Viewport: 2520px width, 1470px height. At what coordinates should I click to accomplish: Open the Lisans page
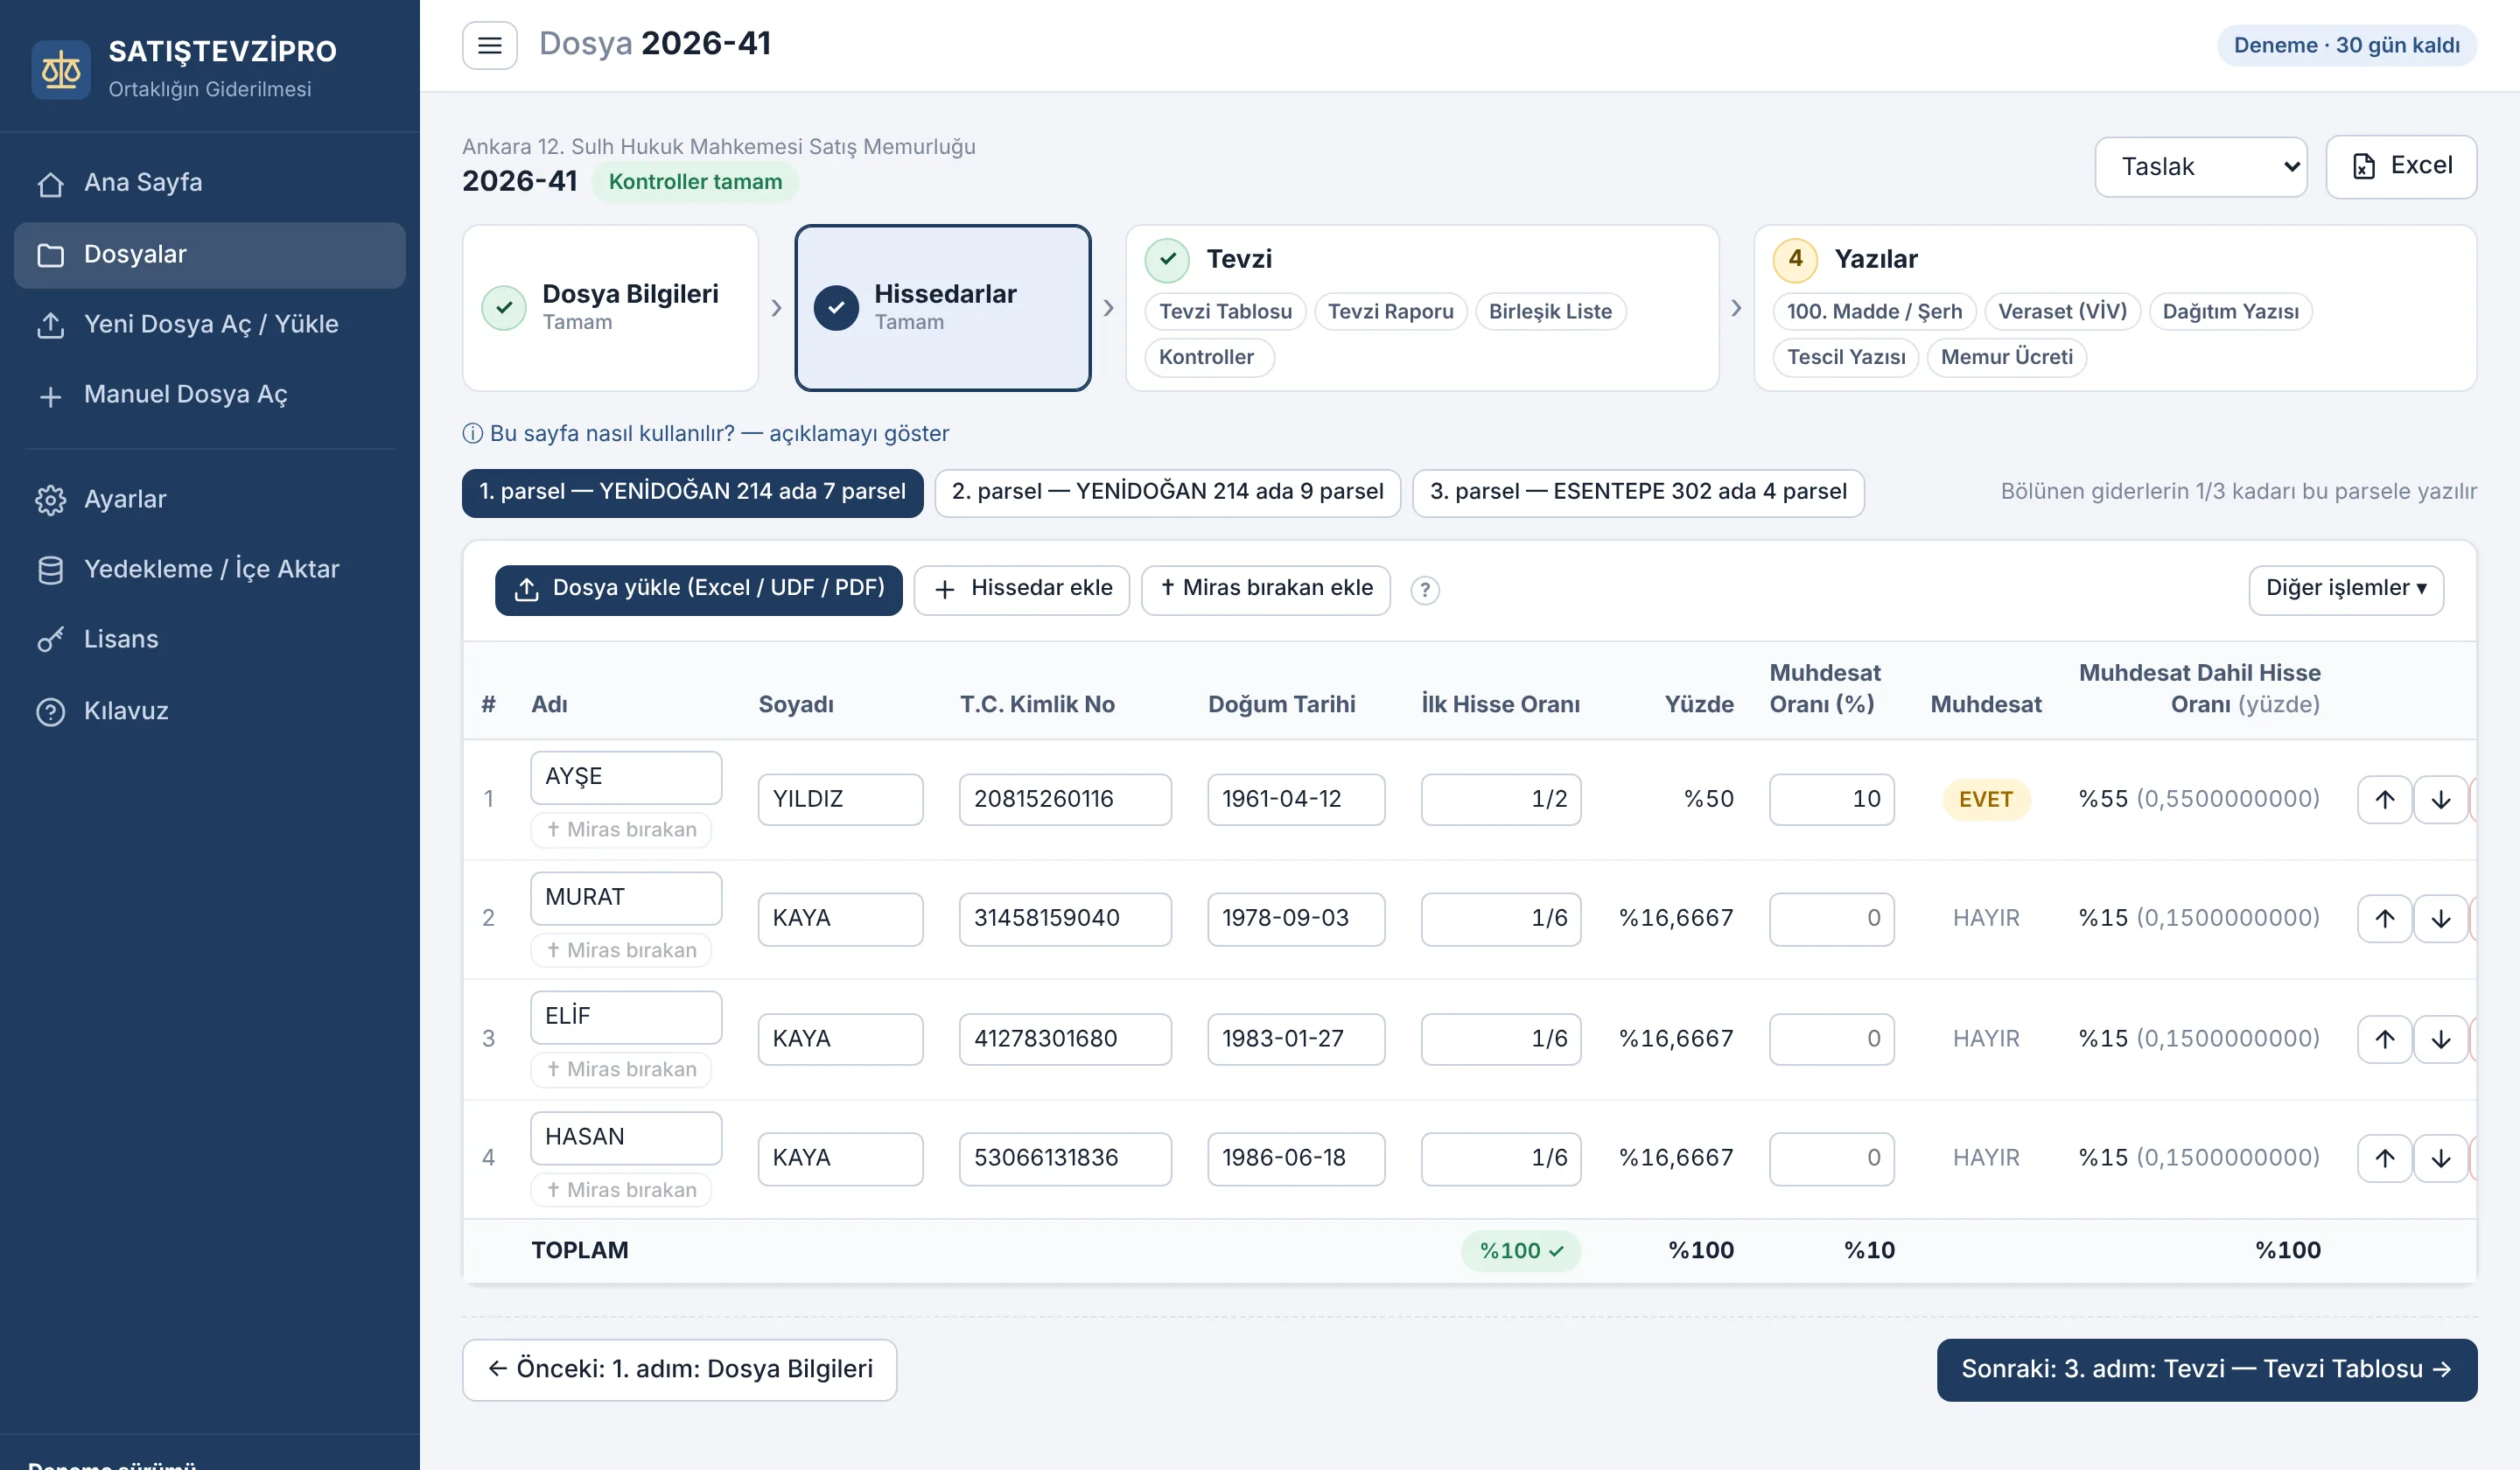(210, 639)
